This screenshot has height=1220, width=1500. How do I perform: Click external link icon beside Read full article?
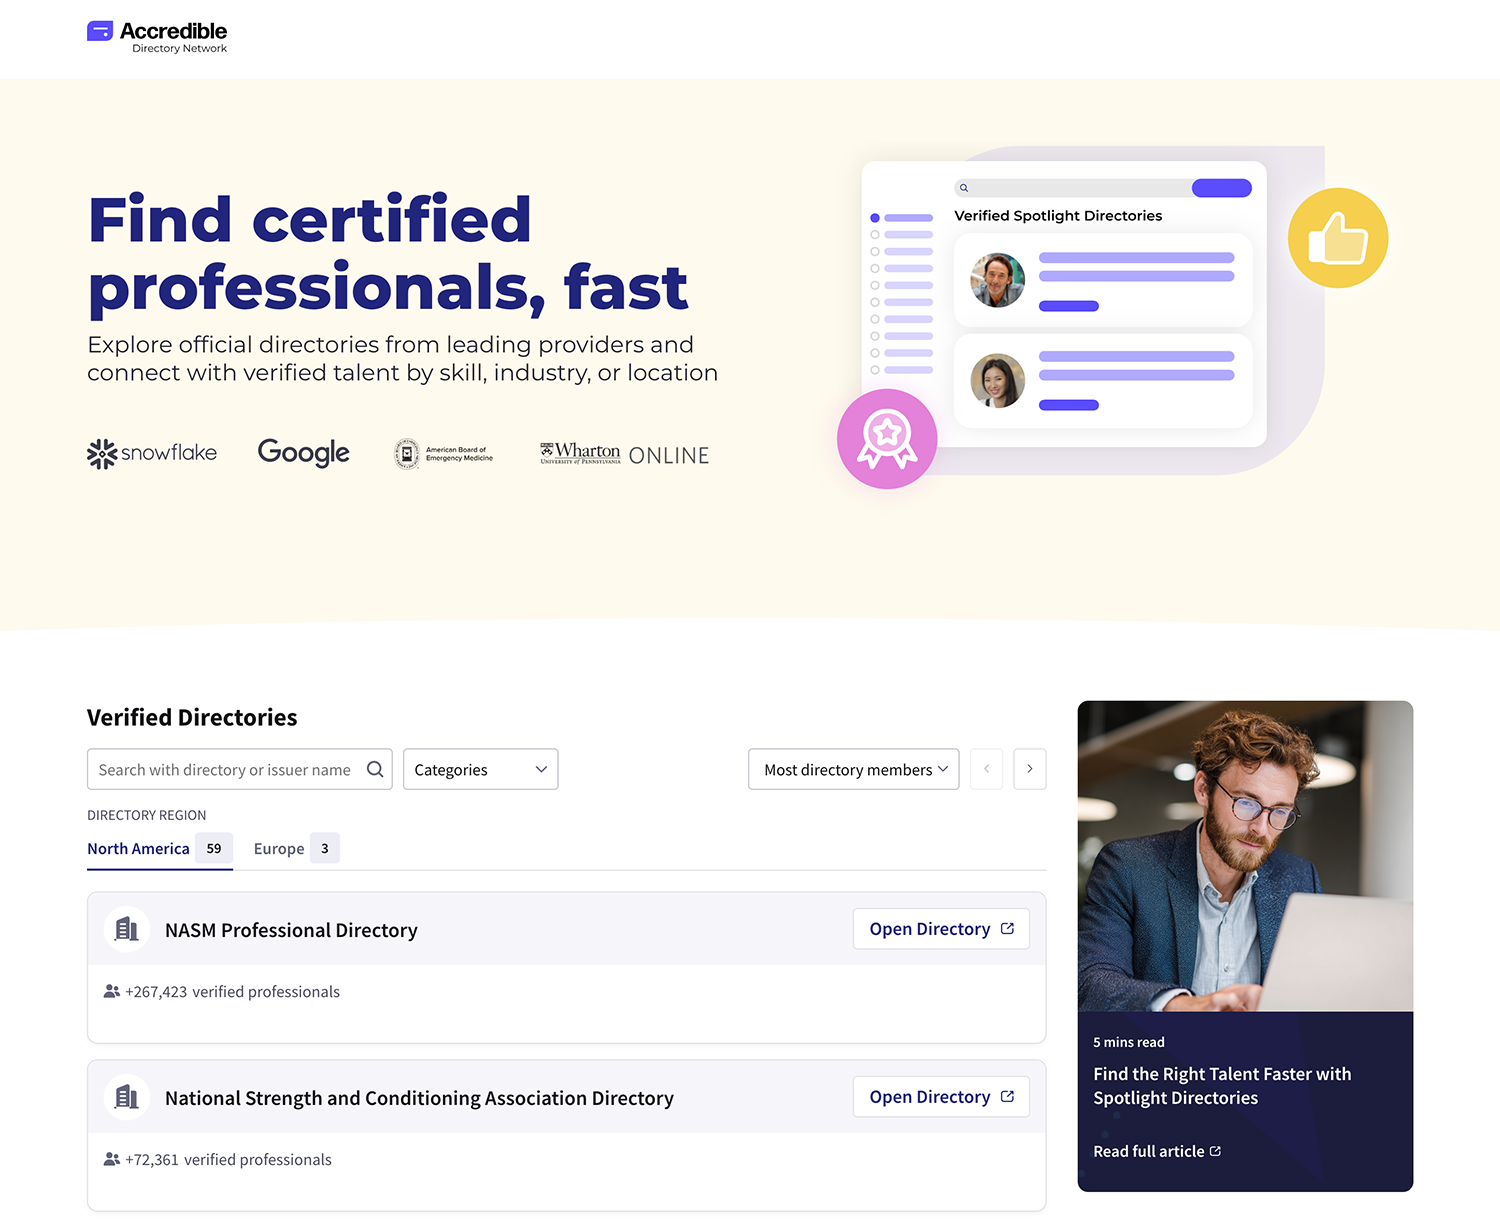click(1215, 1151)
